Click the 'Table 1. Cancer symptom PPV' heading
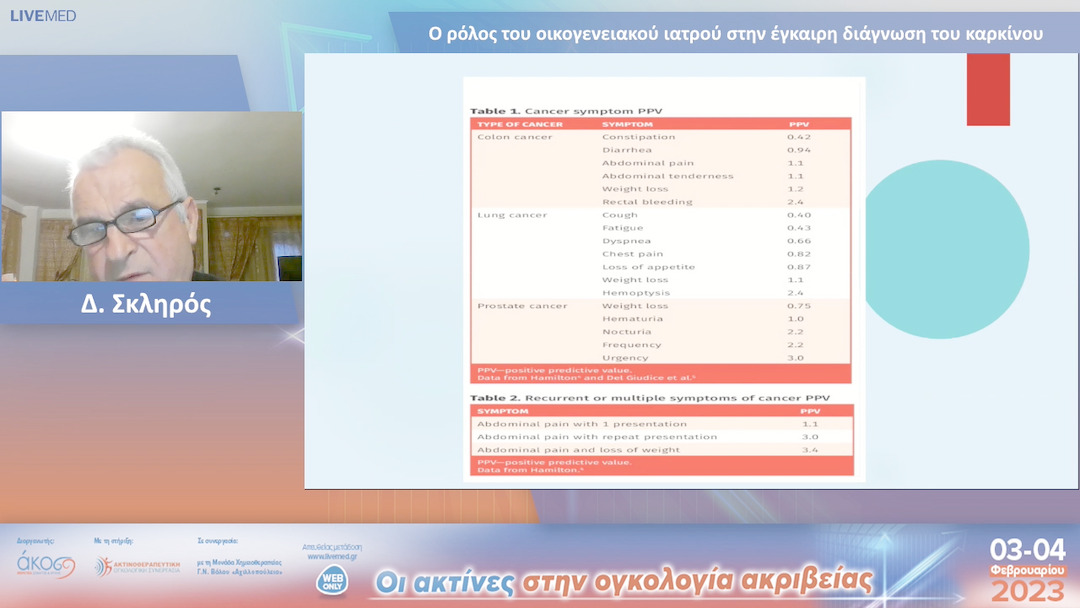This screenshot has width=1080, height=608. point(566,111)
